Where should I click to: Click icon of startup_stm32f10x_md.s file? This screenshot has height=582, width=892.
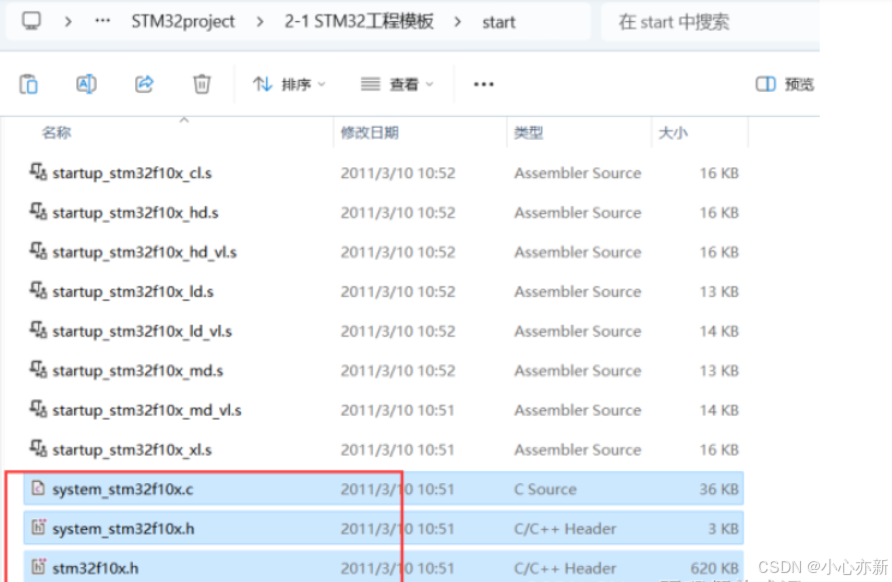click(x=38, y=369)
